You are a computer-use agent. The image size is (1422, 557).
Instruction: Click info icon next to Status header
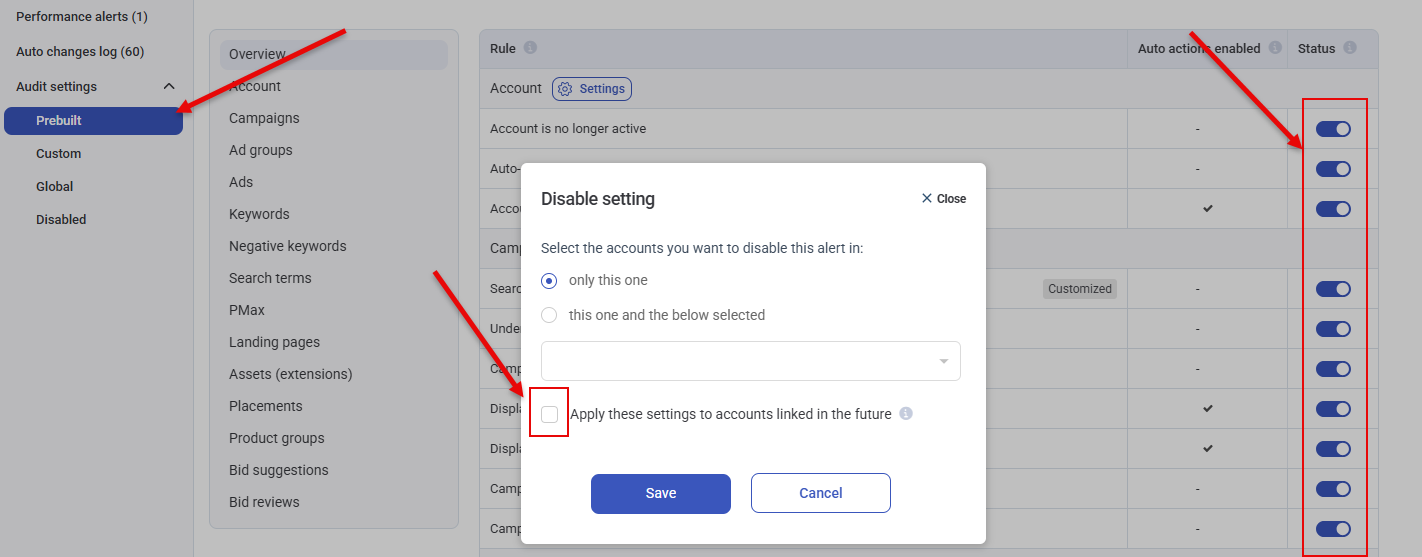coord(1350,48)
